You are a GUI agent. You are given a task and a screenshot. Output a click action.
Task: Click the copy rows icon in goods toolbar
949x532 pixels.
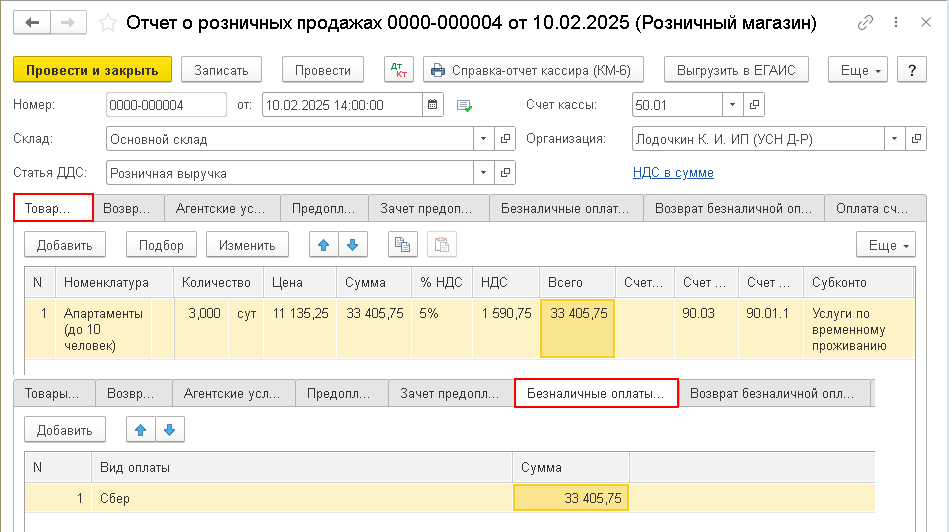pos(402,244)
